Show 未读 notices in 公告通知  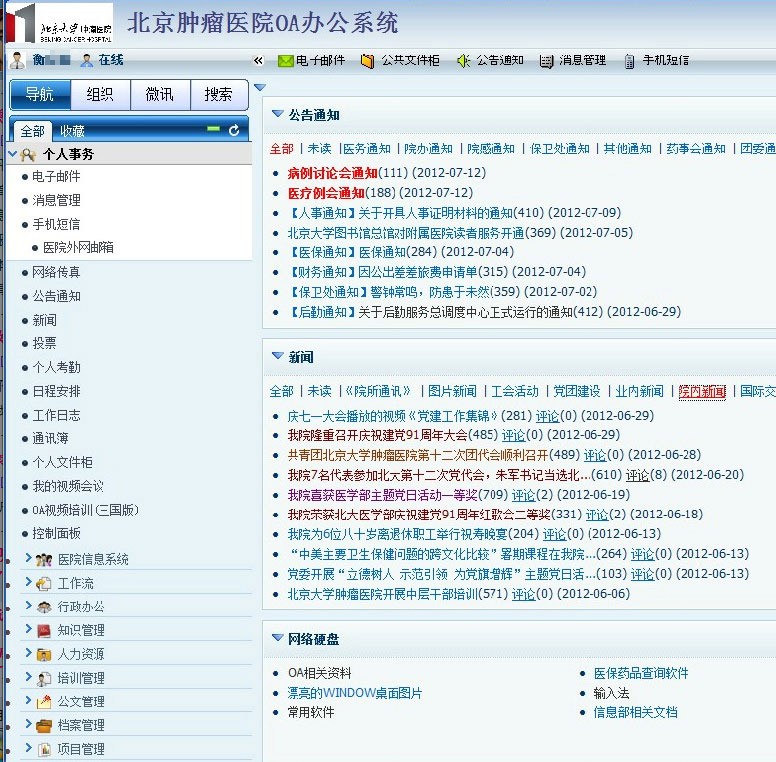319,148
